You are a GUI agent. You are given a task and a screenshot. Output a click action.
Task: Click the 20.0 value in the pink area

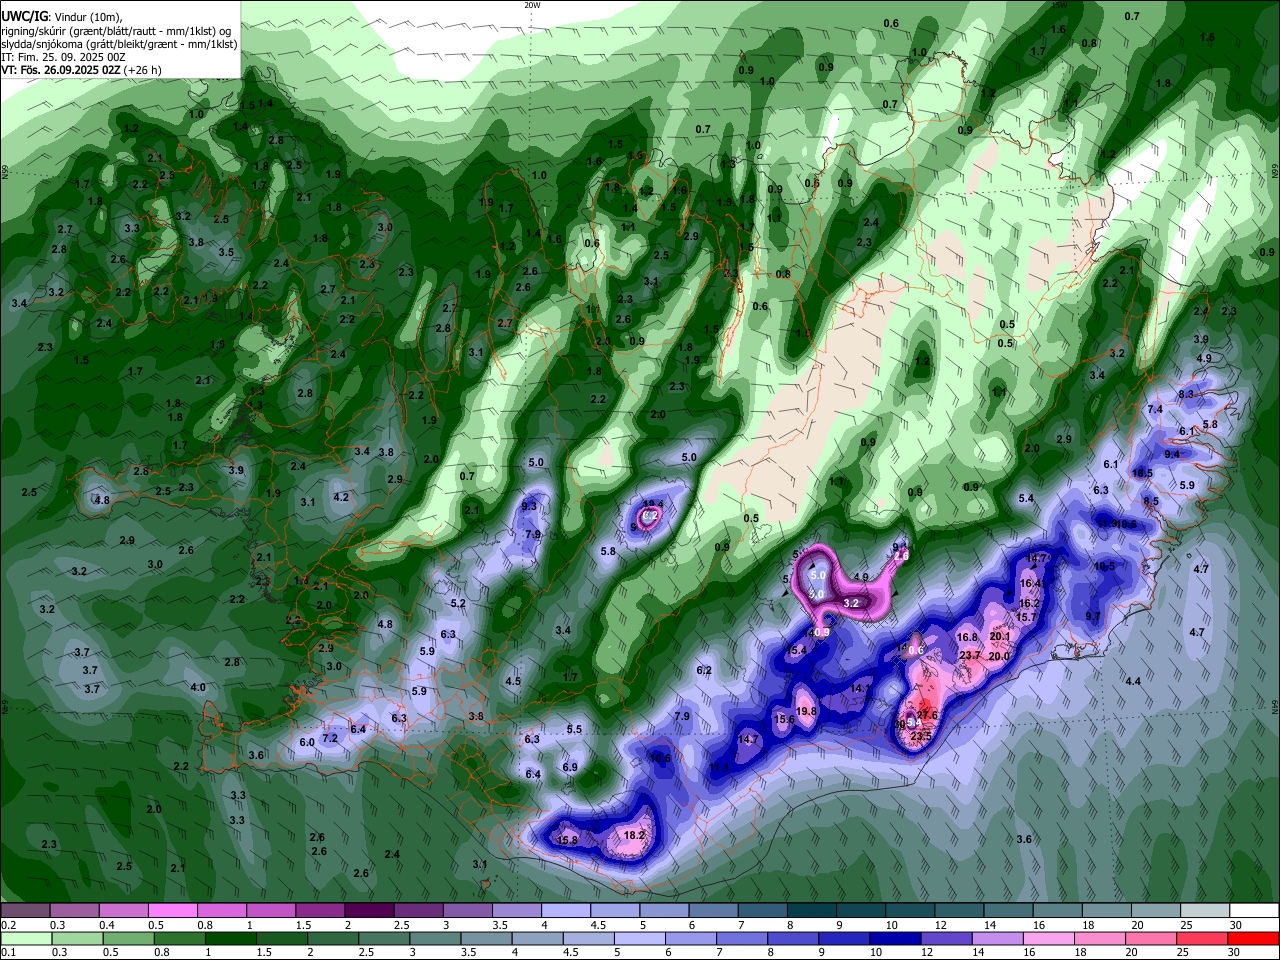(x=998, y=657)
